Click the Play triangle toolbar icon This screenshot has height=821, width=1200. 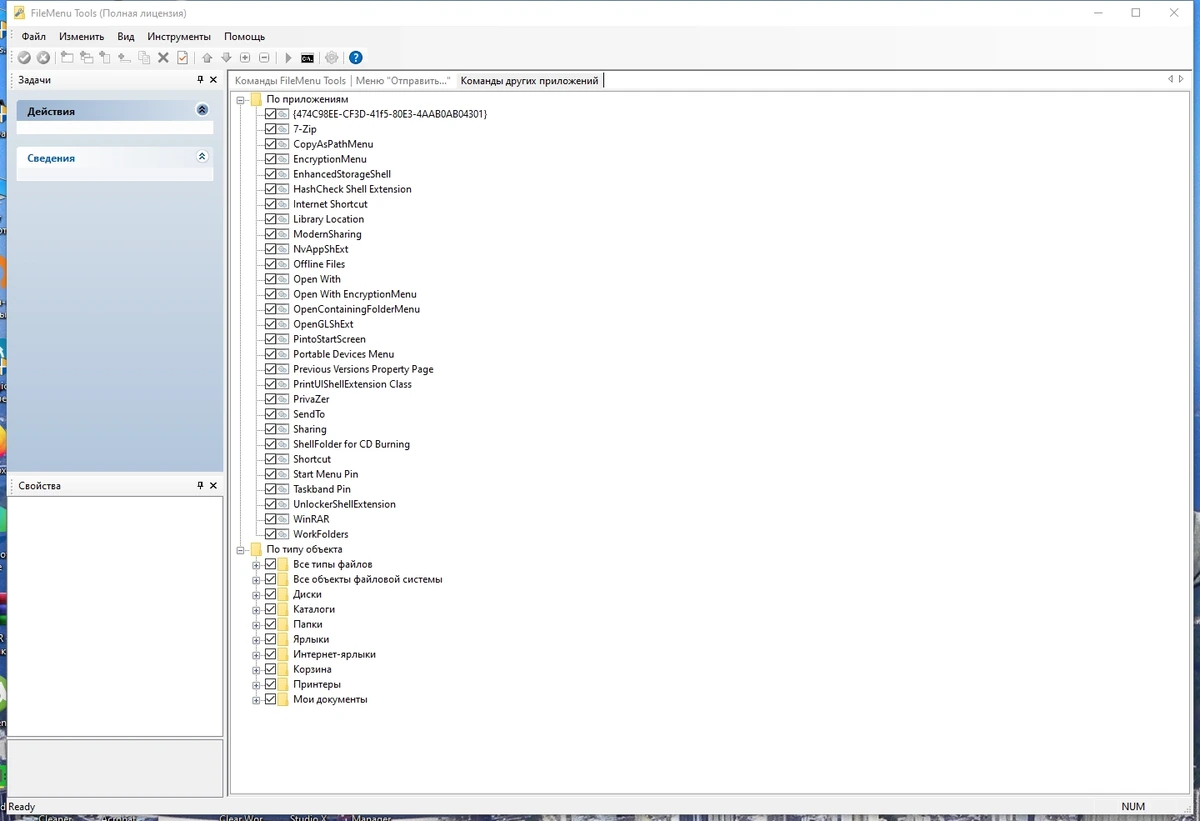[288, 58]
